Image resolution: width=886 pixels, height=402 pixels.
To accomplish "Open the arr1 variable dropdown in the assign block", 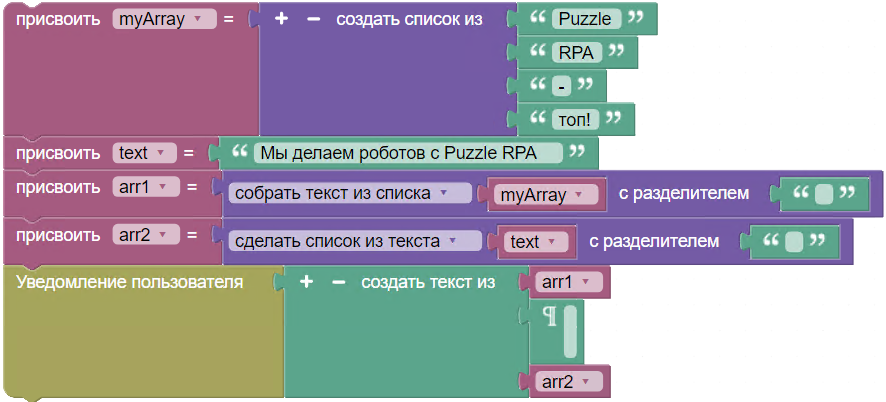I will pyautogui.click(x=146, y=187).
